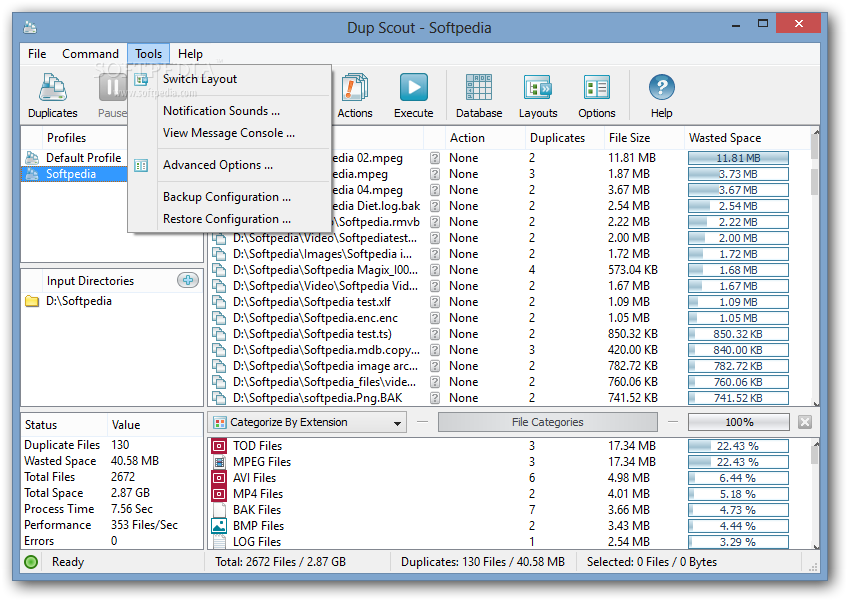Click the action icon in 02.mpeg row
The height and width of the screenshot is (601, 848).
coord(435,158)
